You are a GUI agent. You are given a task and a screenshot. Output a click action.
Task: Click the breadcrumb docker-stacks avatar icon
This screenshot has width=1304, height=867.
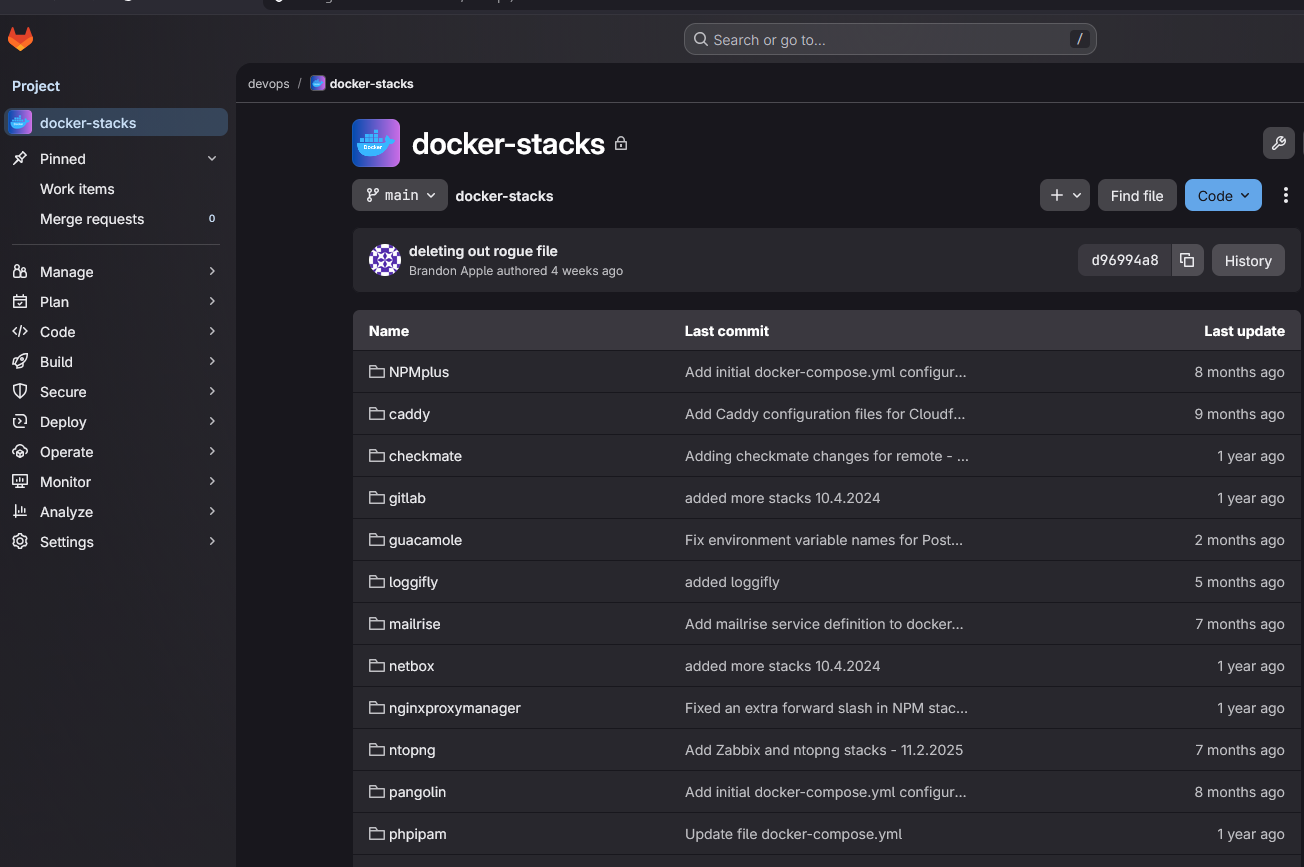pyautogui.click(x=318, y=84)
